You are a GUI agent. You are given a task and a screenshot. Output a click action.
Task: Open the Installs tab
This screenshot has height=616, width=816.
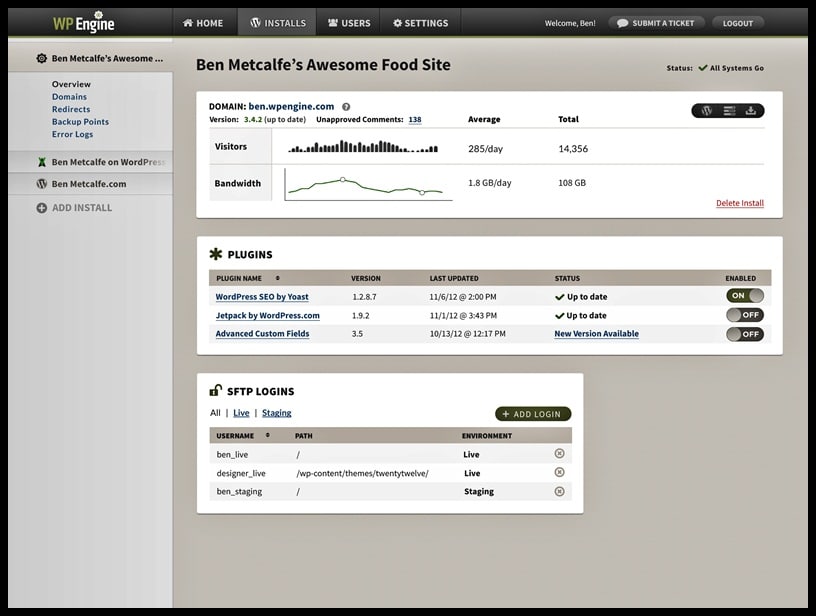[x=278, y=23]
